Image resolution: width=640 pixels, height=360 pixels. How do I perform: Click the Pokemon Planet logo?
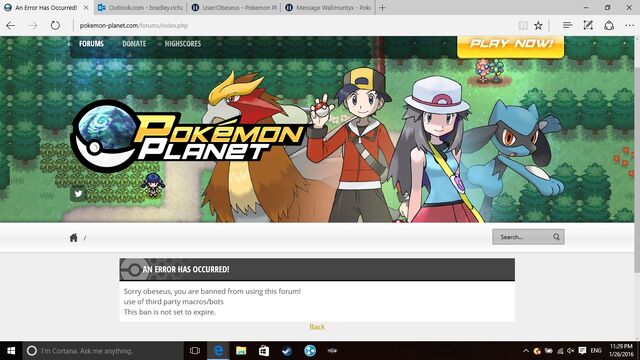point(188,135)
